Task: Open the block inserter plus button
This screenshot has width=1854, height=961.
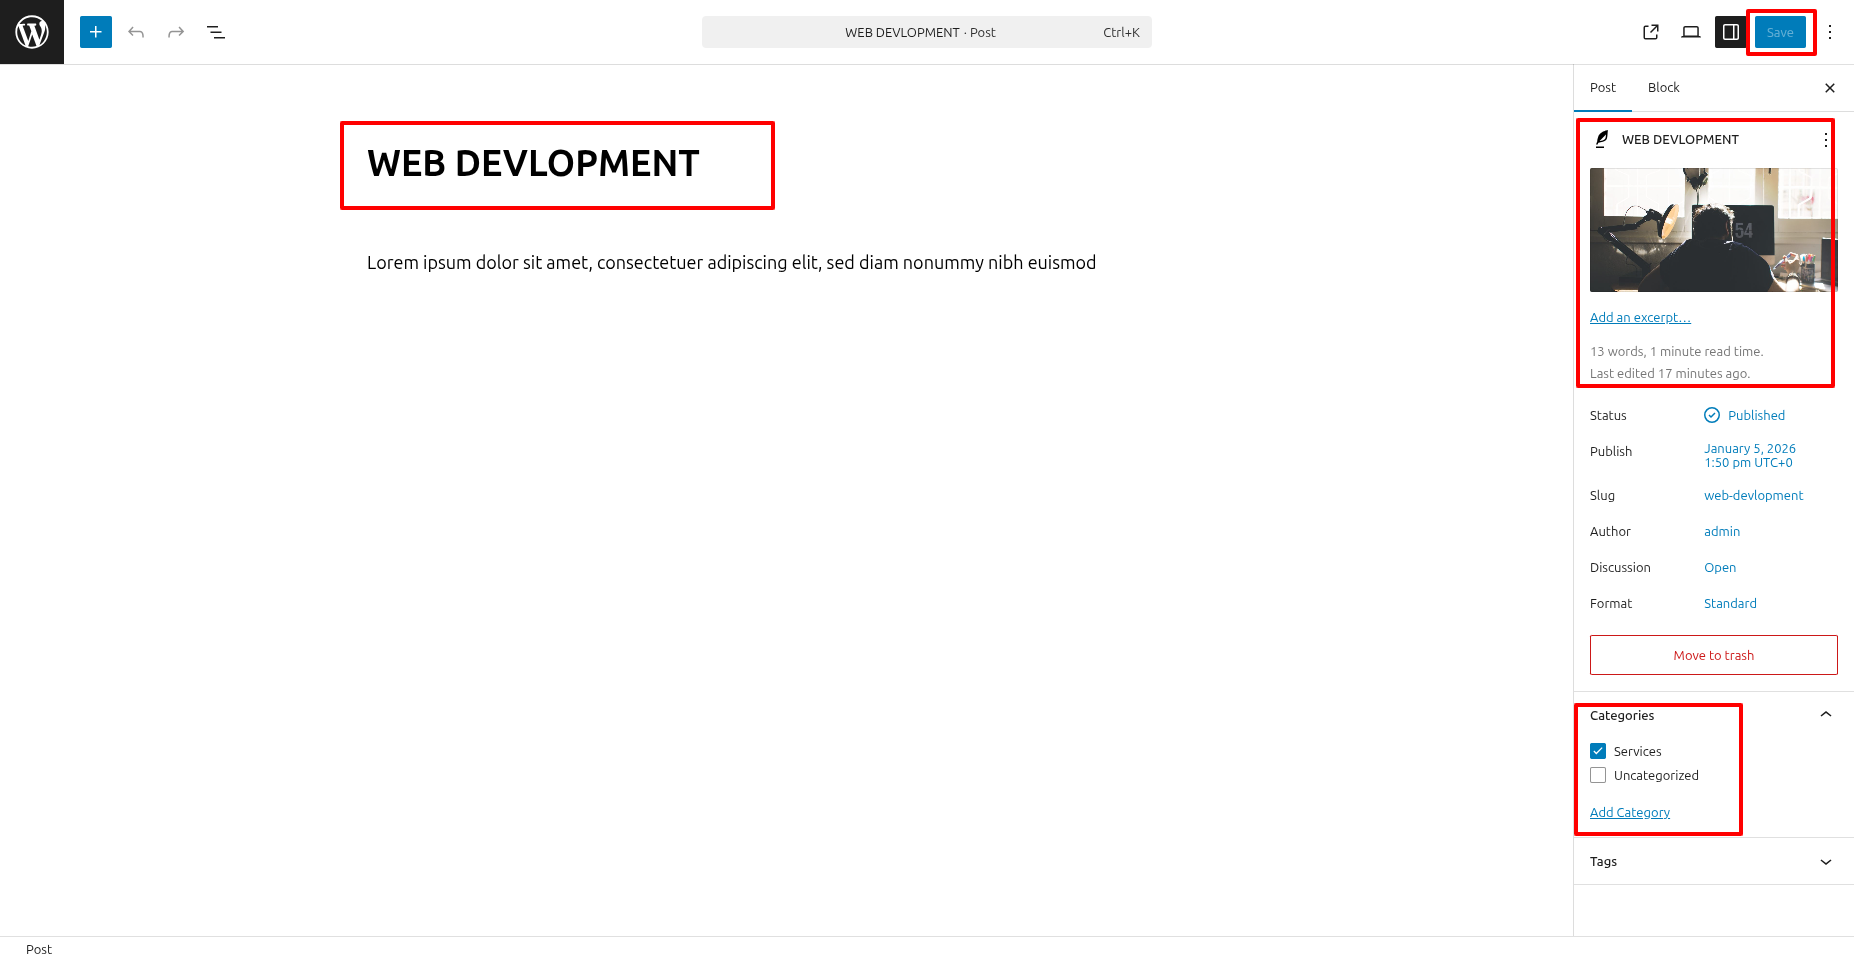Action: coord(96,32)
